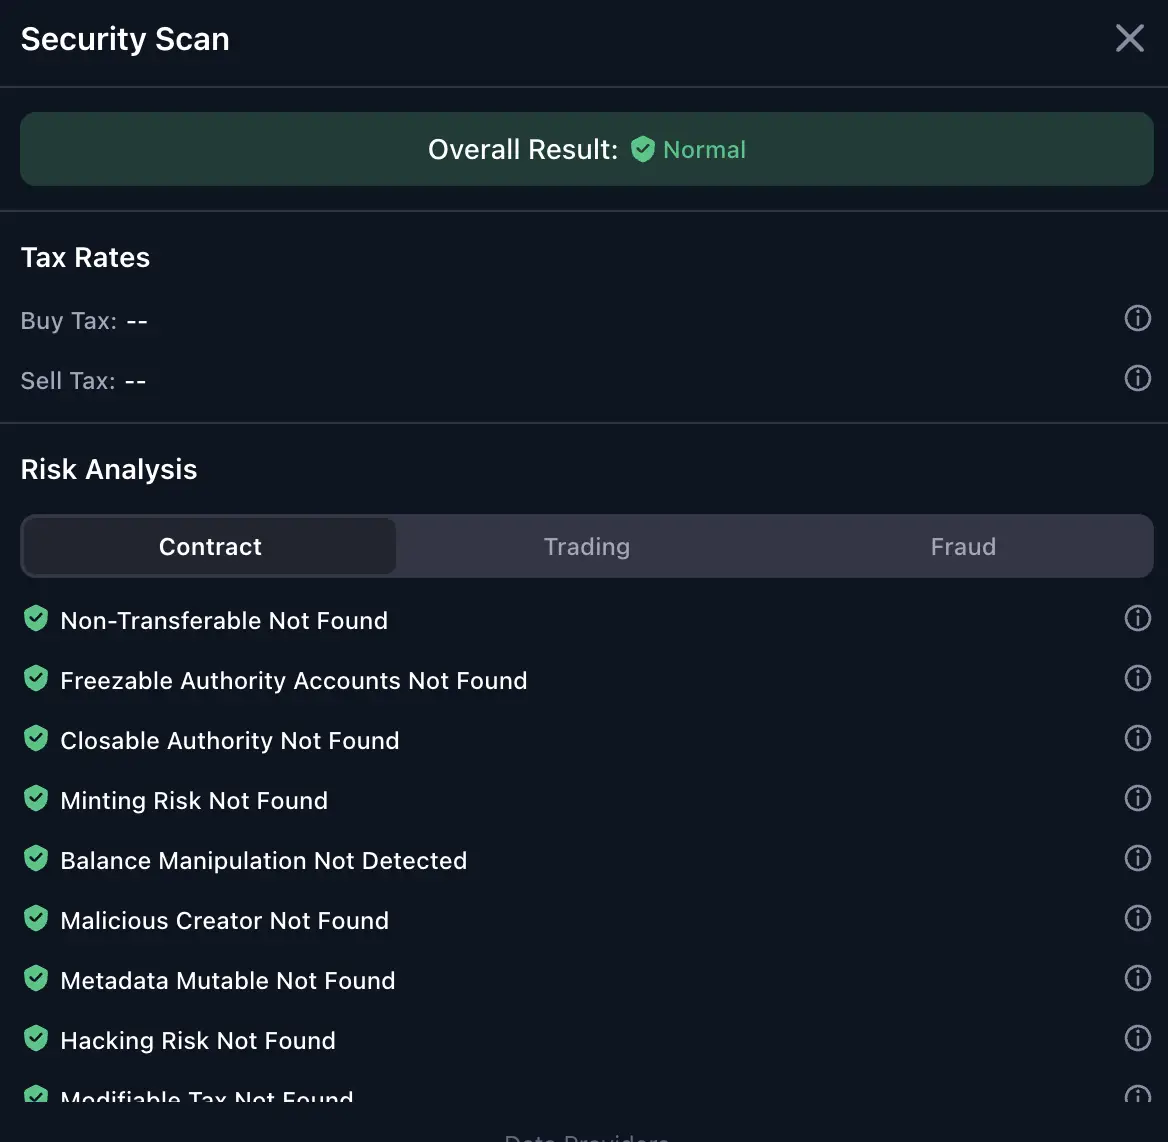Close the Security Scan panel
The height and width of the screenshot is (1142, 1168).
[1129, 38]
